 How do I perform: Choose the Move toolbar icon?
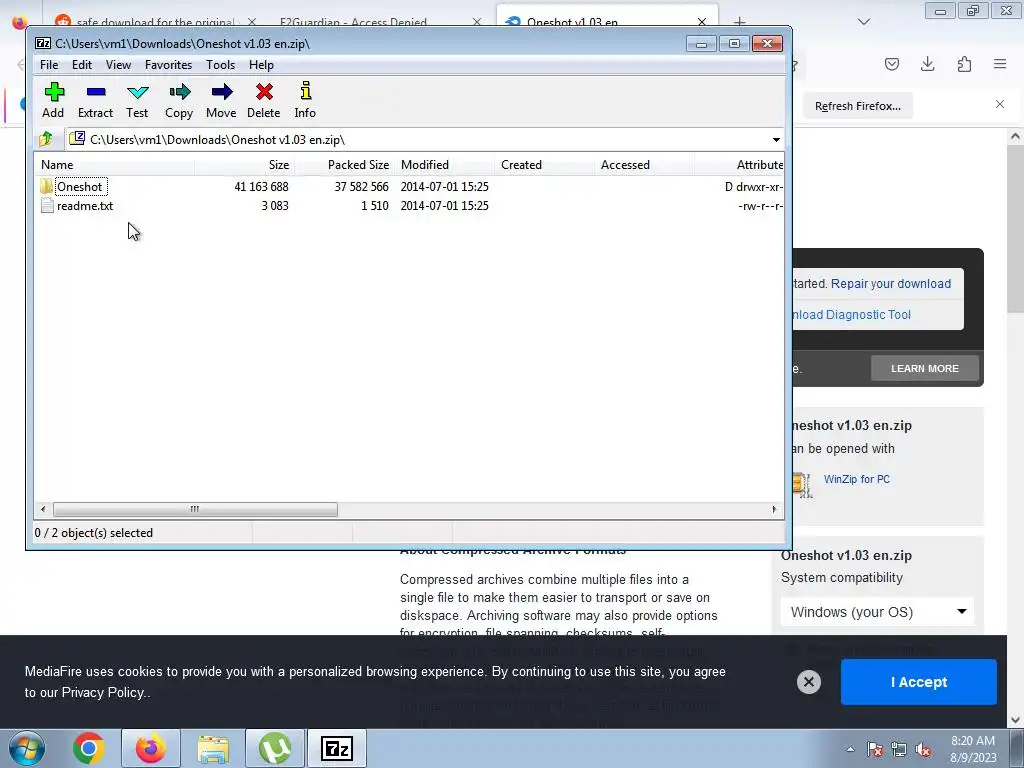(221, 99)
